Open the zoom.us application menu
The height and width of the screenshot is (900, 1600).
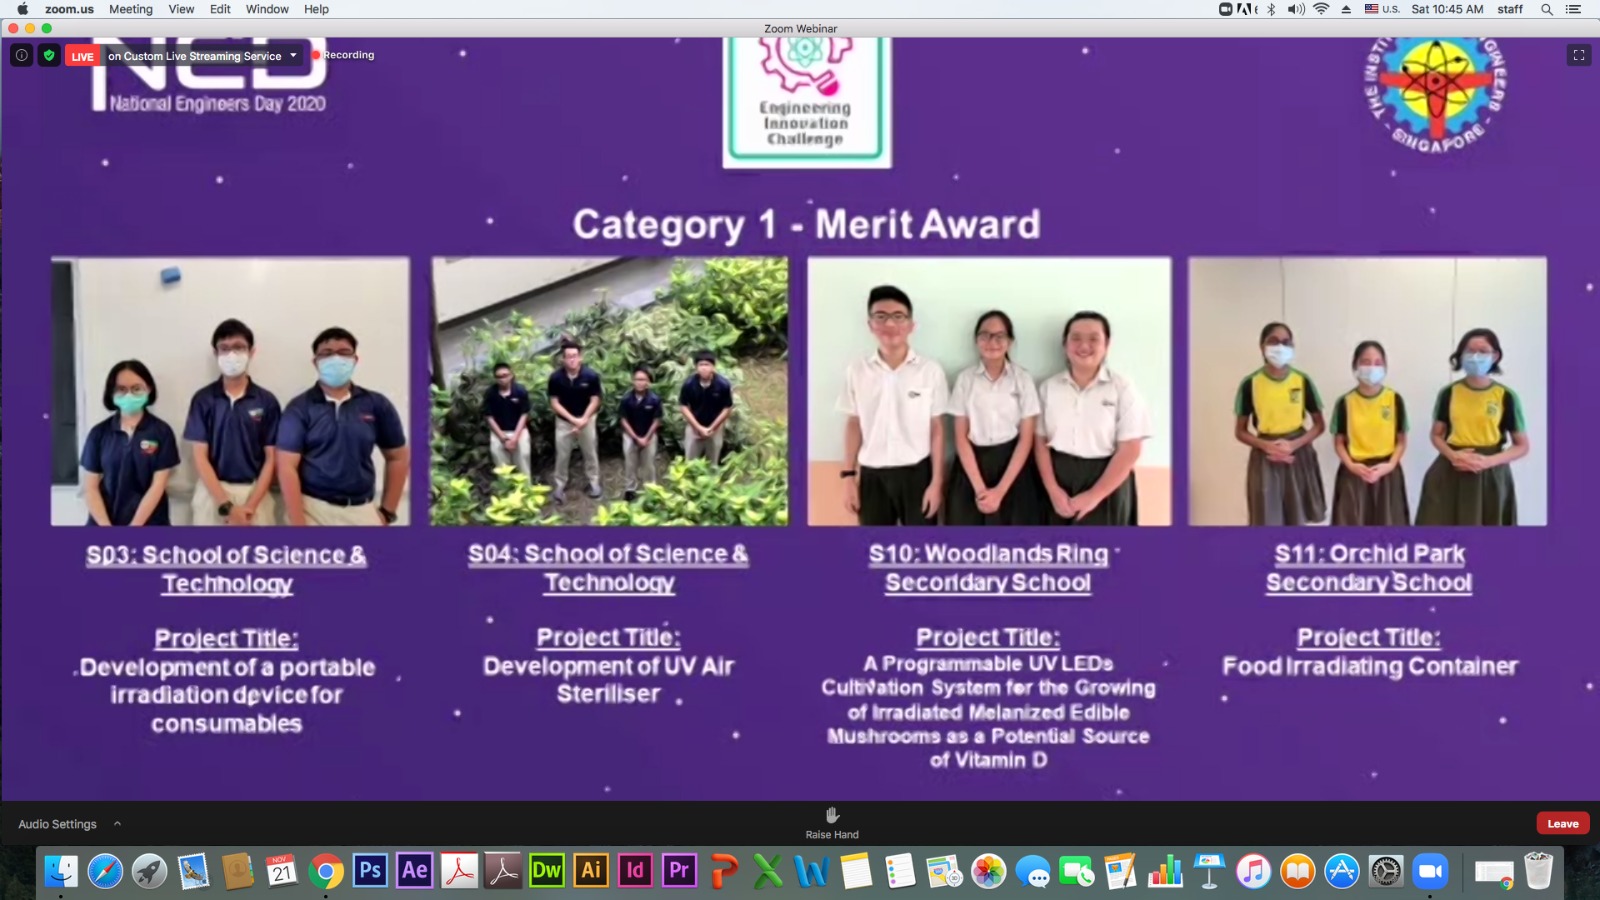coord(69,9)
